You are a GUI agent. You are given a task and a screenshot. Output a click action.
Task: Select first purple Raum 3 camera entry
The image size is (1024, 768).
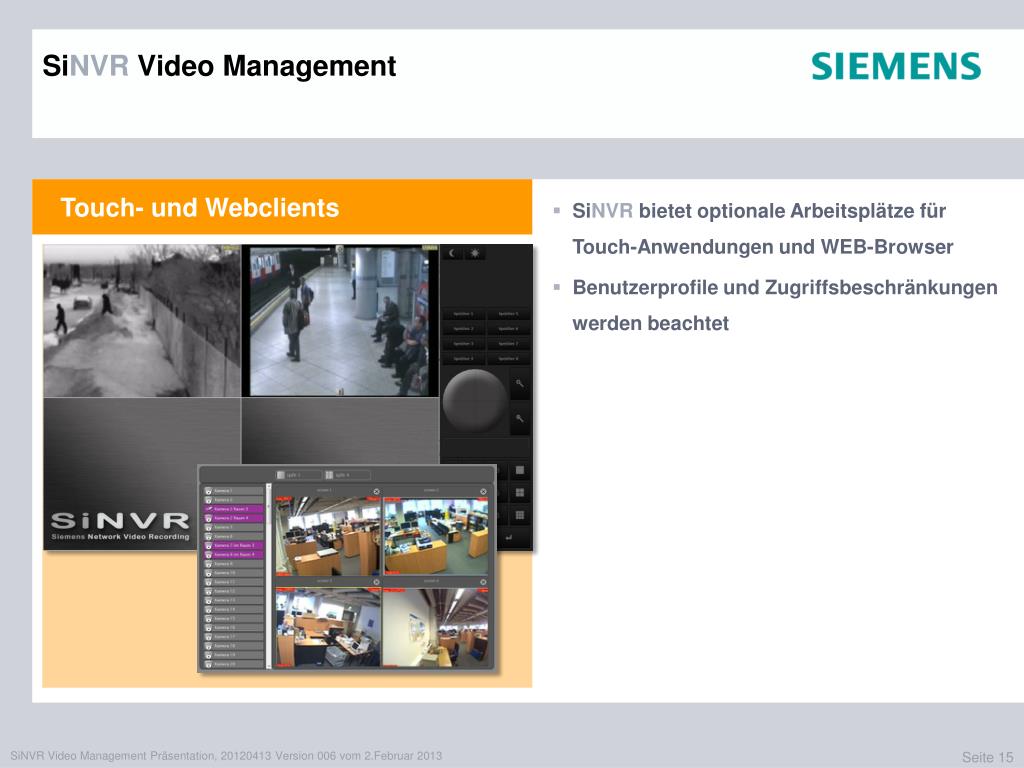234,509
